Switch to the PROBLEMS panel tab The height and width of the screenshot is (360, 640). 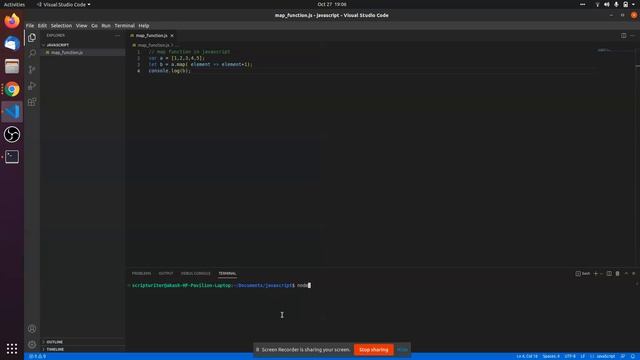141,273
